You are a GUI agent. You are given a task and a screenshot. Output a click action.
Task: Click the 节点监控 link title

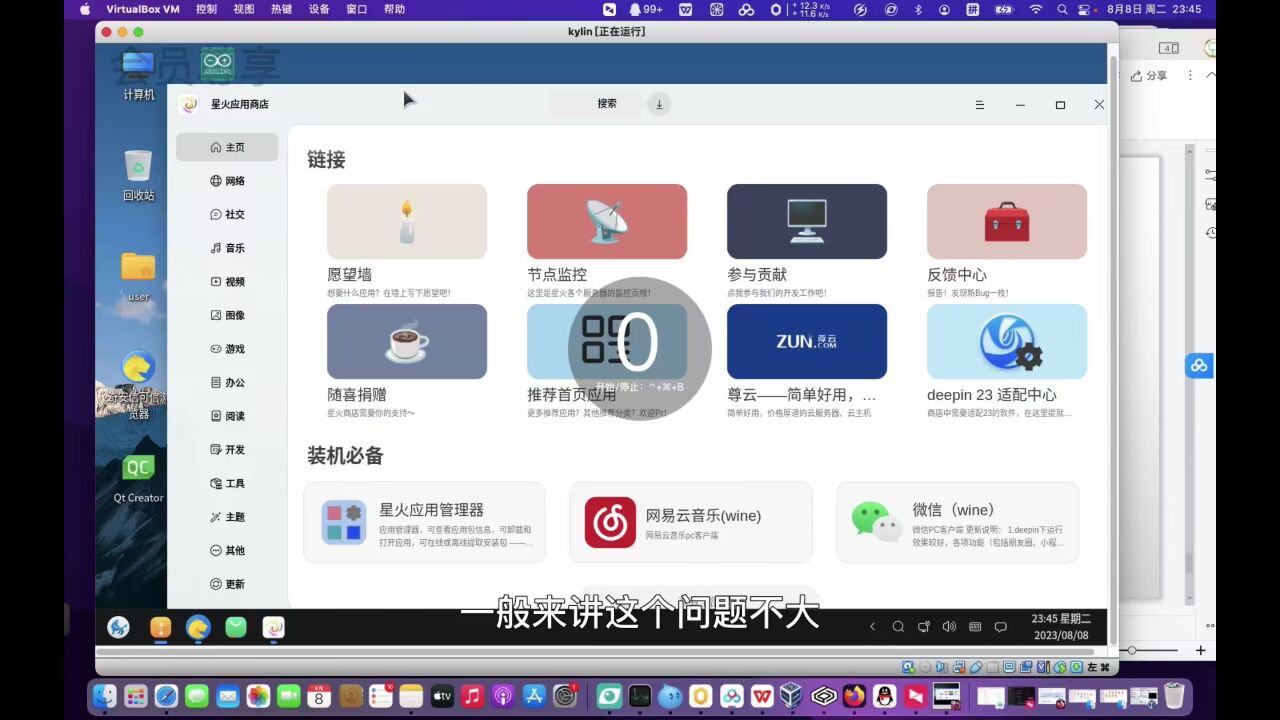pos(557,274)
